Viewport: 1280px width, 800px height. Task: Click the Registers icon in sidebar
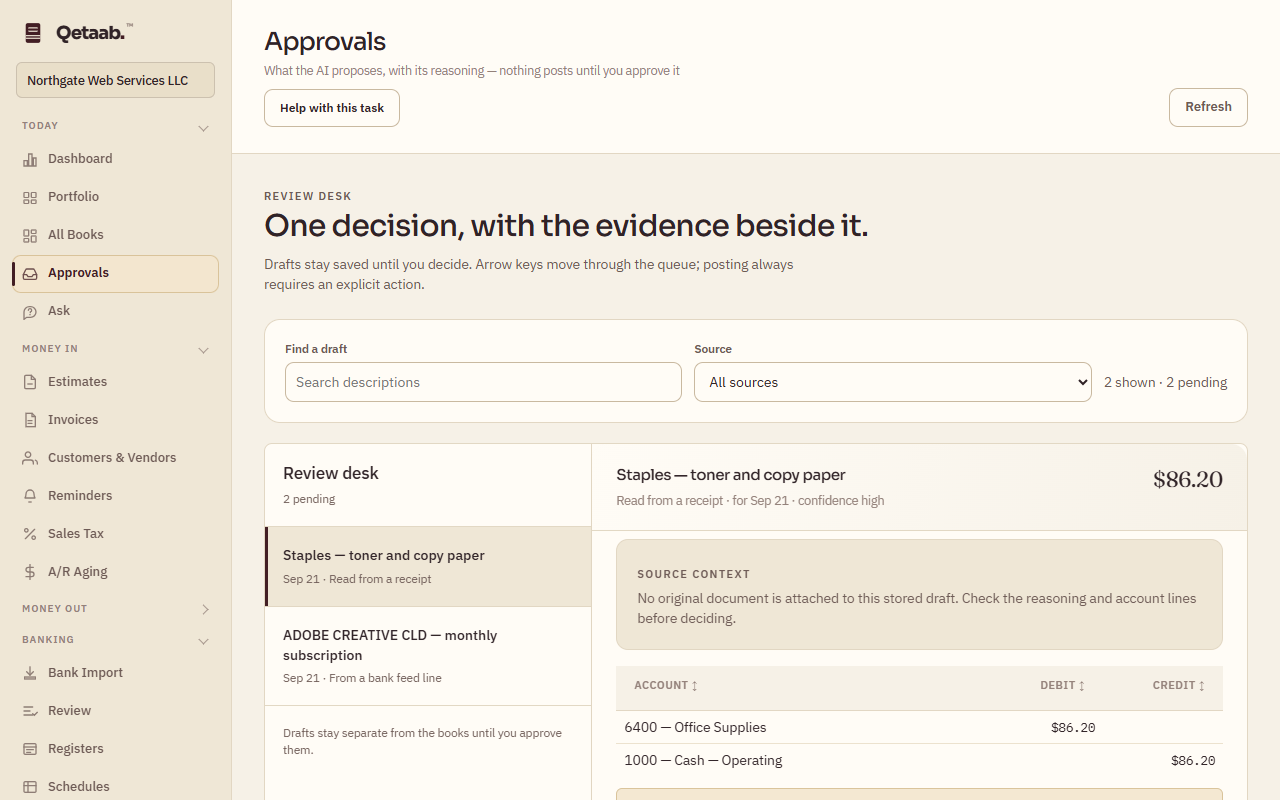[x=30, y=749]
